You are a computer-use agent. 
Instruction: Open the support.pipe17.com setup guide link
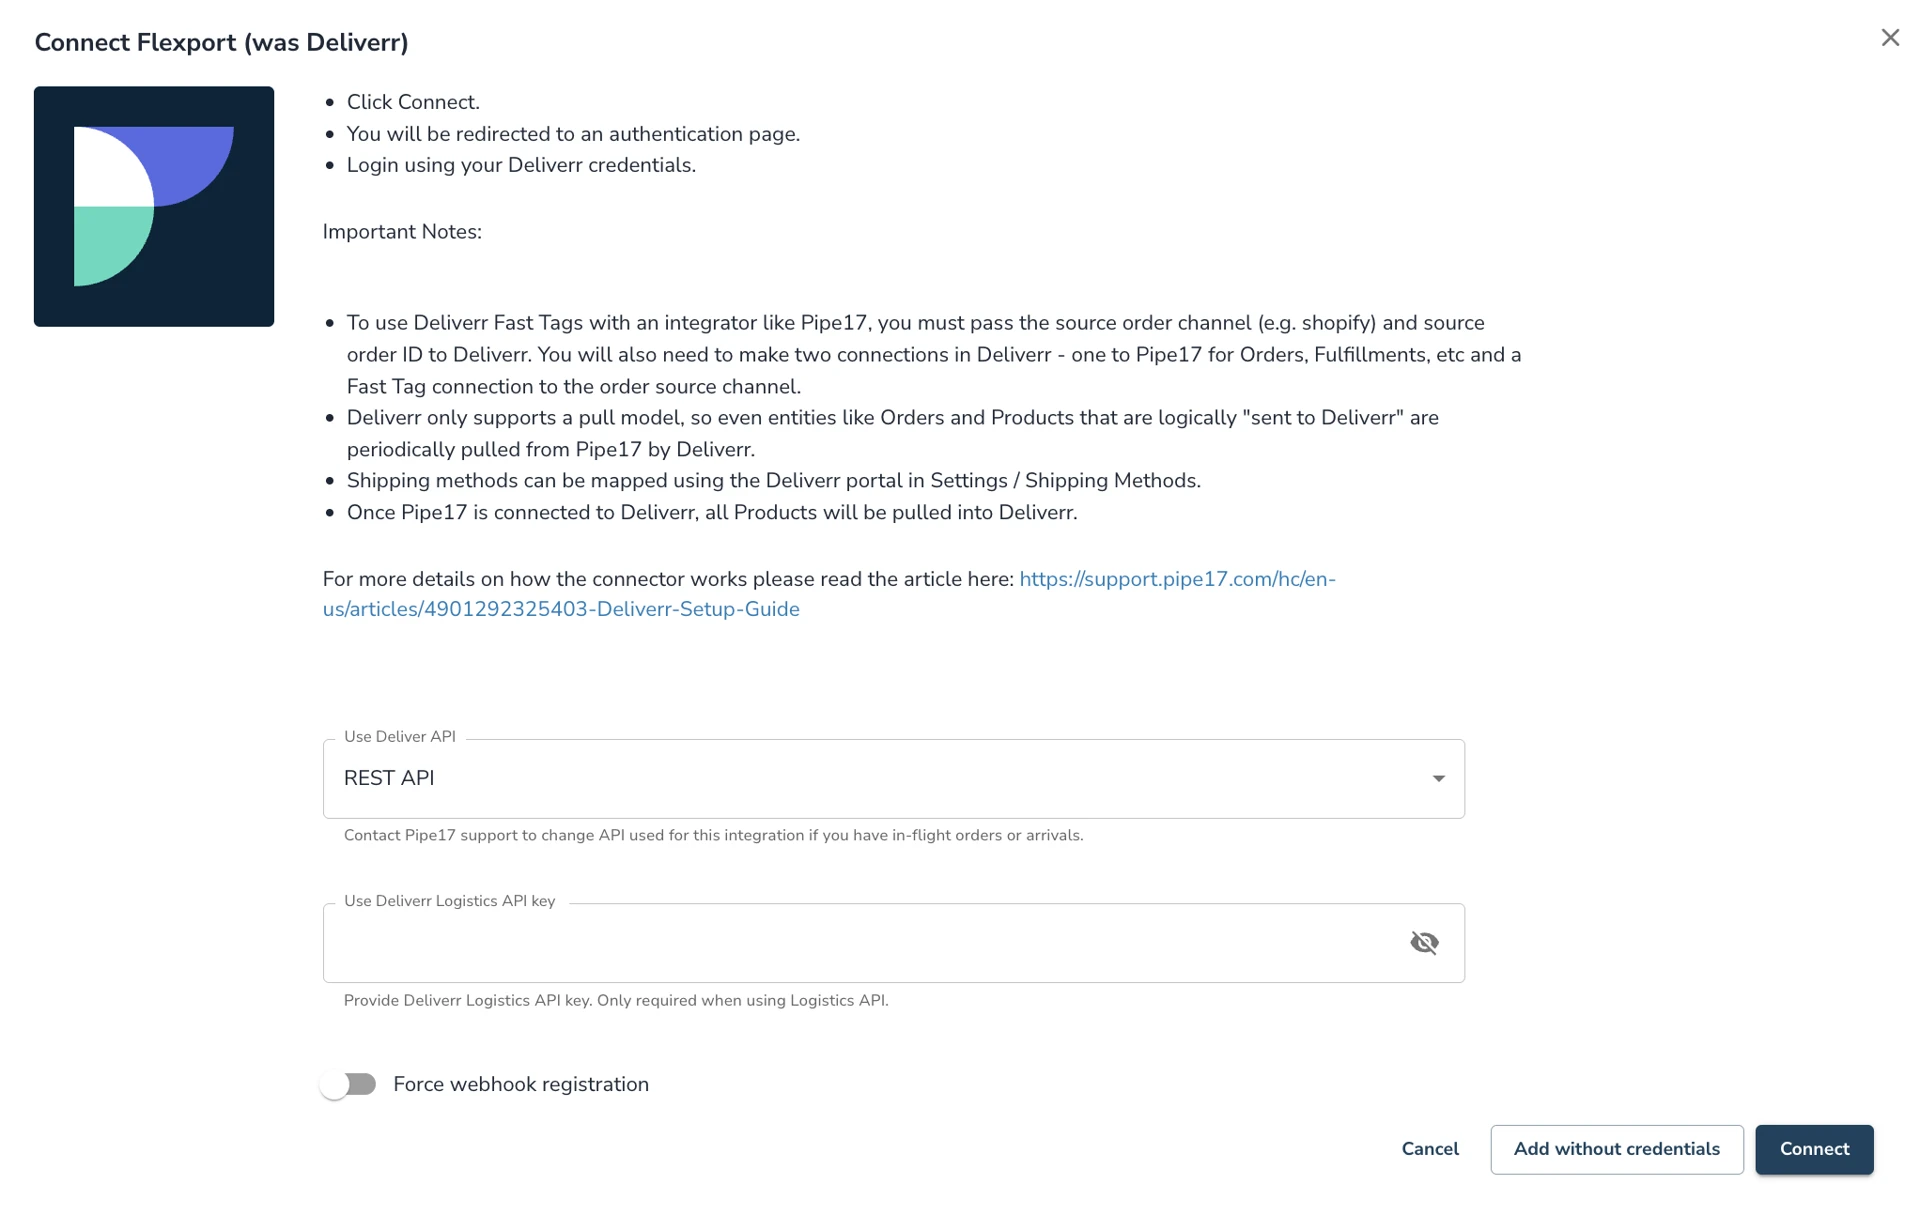pyautogui.click(x=1177, y=579)
